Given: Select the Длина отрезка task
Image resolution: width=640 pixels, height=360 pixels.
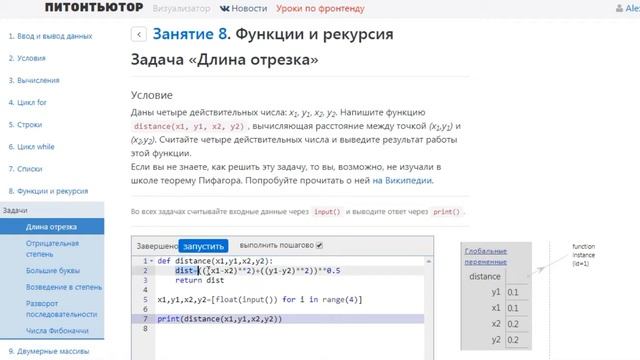Looking at the screenshot, I should point(52,227).
